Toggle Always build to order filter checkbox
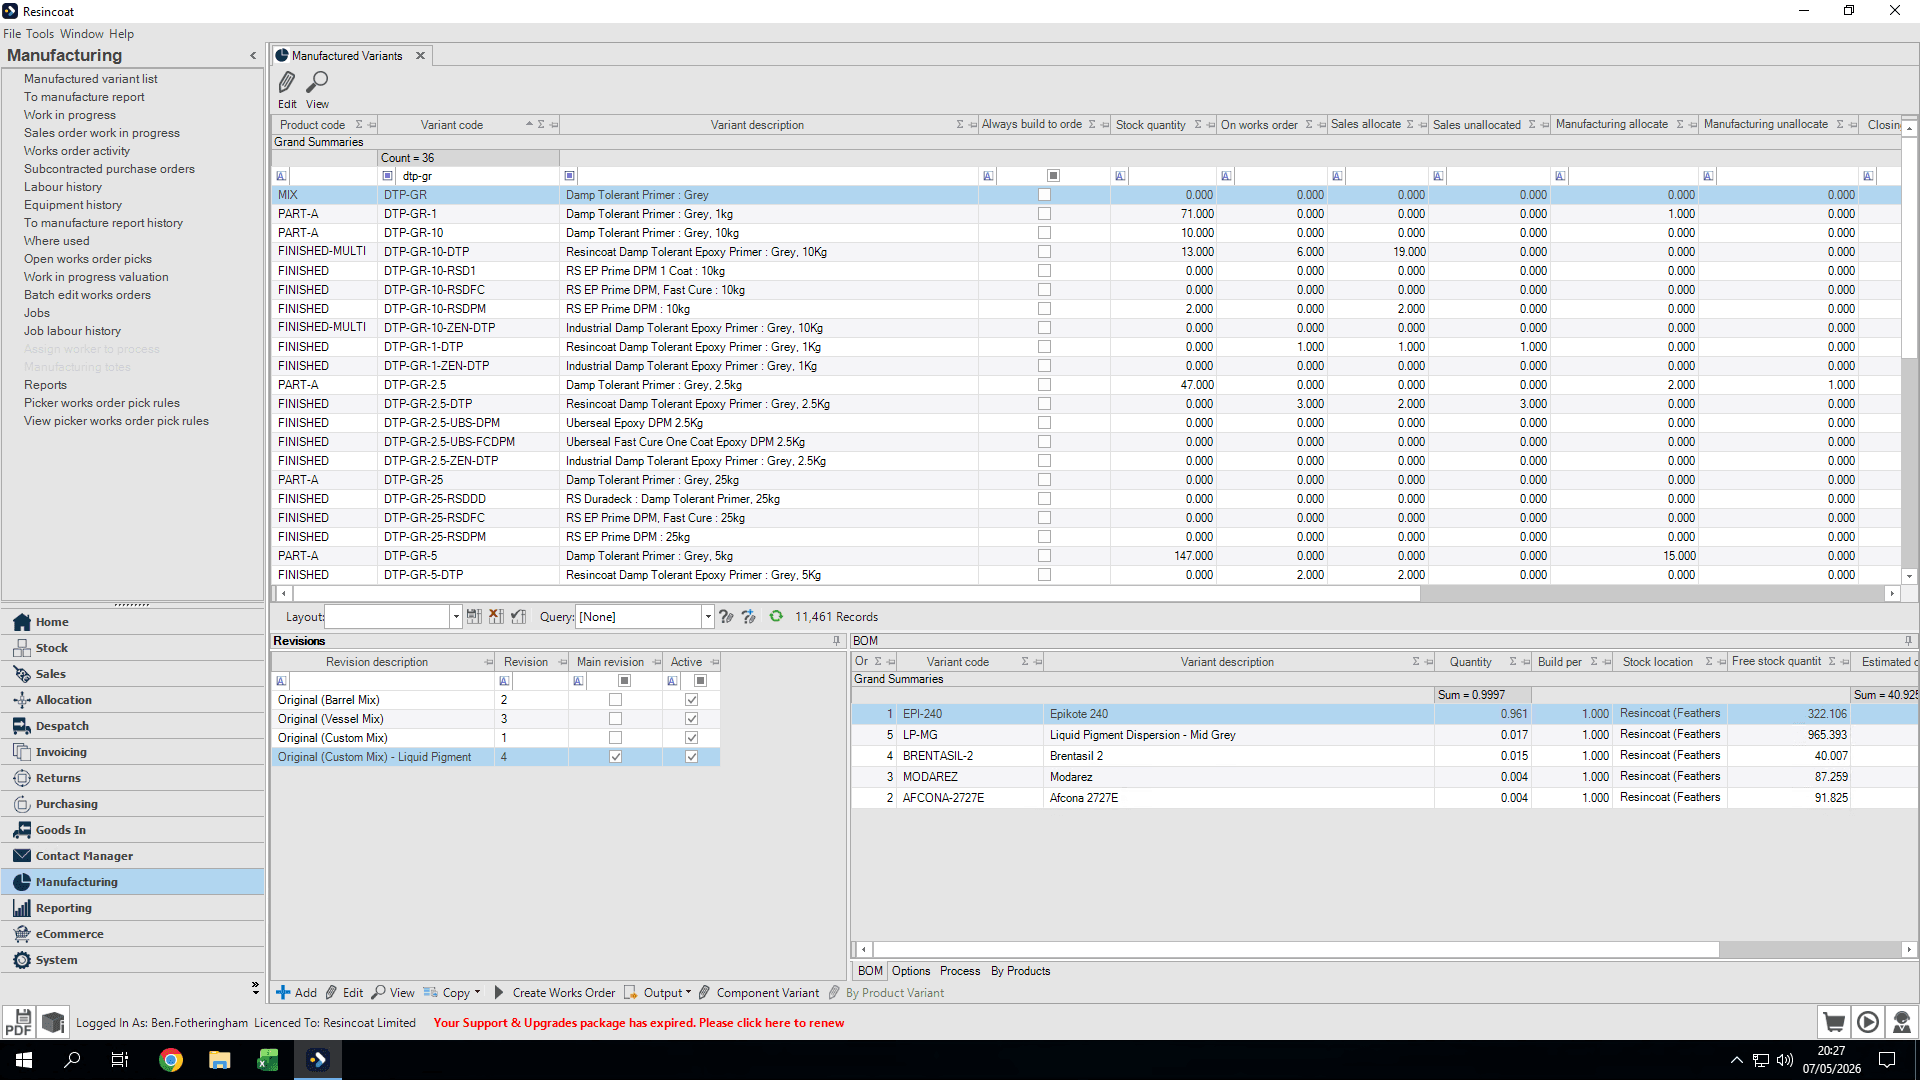The width and height of the screenshot is (1920, 1080). point(1053,176)
